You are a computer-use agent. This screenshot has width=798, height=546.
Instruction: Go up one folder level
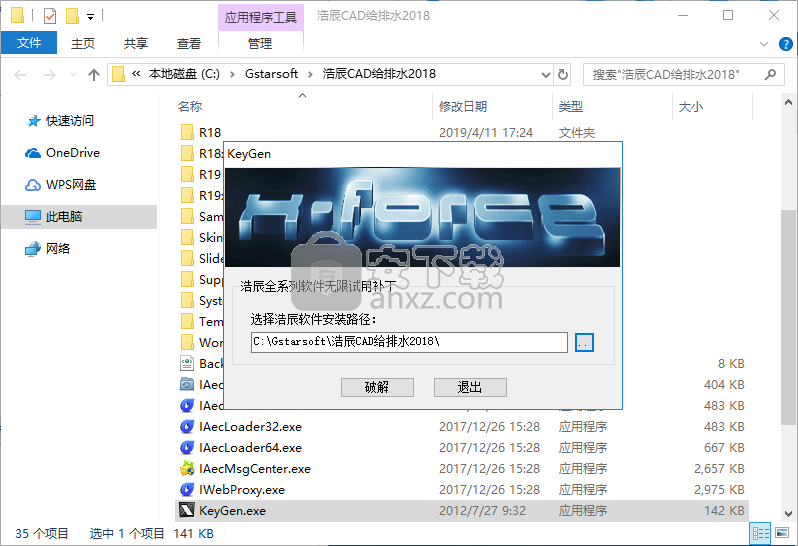94,75
